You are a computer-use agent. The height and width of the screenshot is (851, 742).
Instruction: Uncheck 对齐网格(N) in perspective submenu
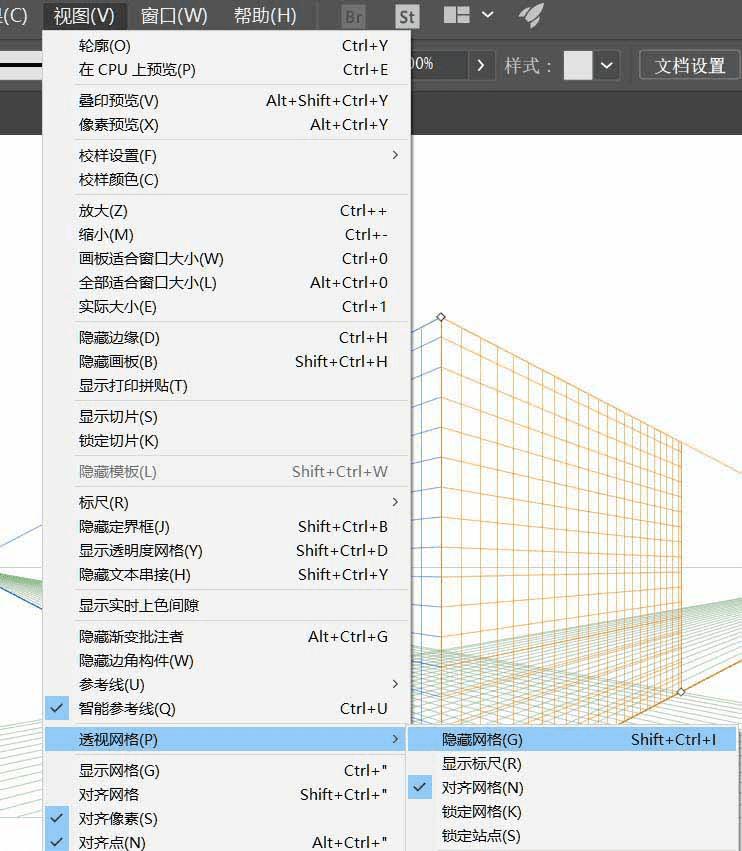click(x=572, y=788)
